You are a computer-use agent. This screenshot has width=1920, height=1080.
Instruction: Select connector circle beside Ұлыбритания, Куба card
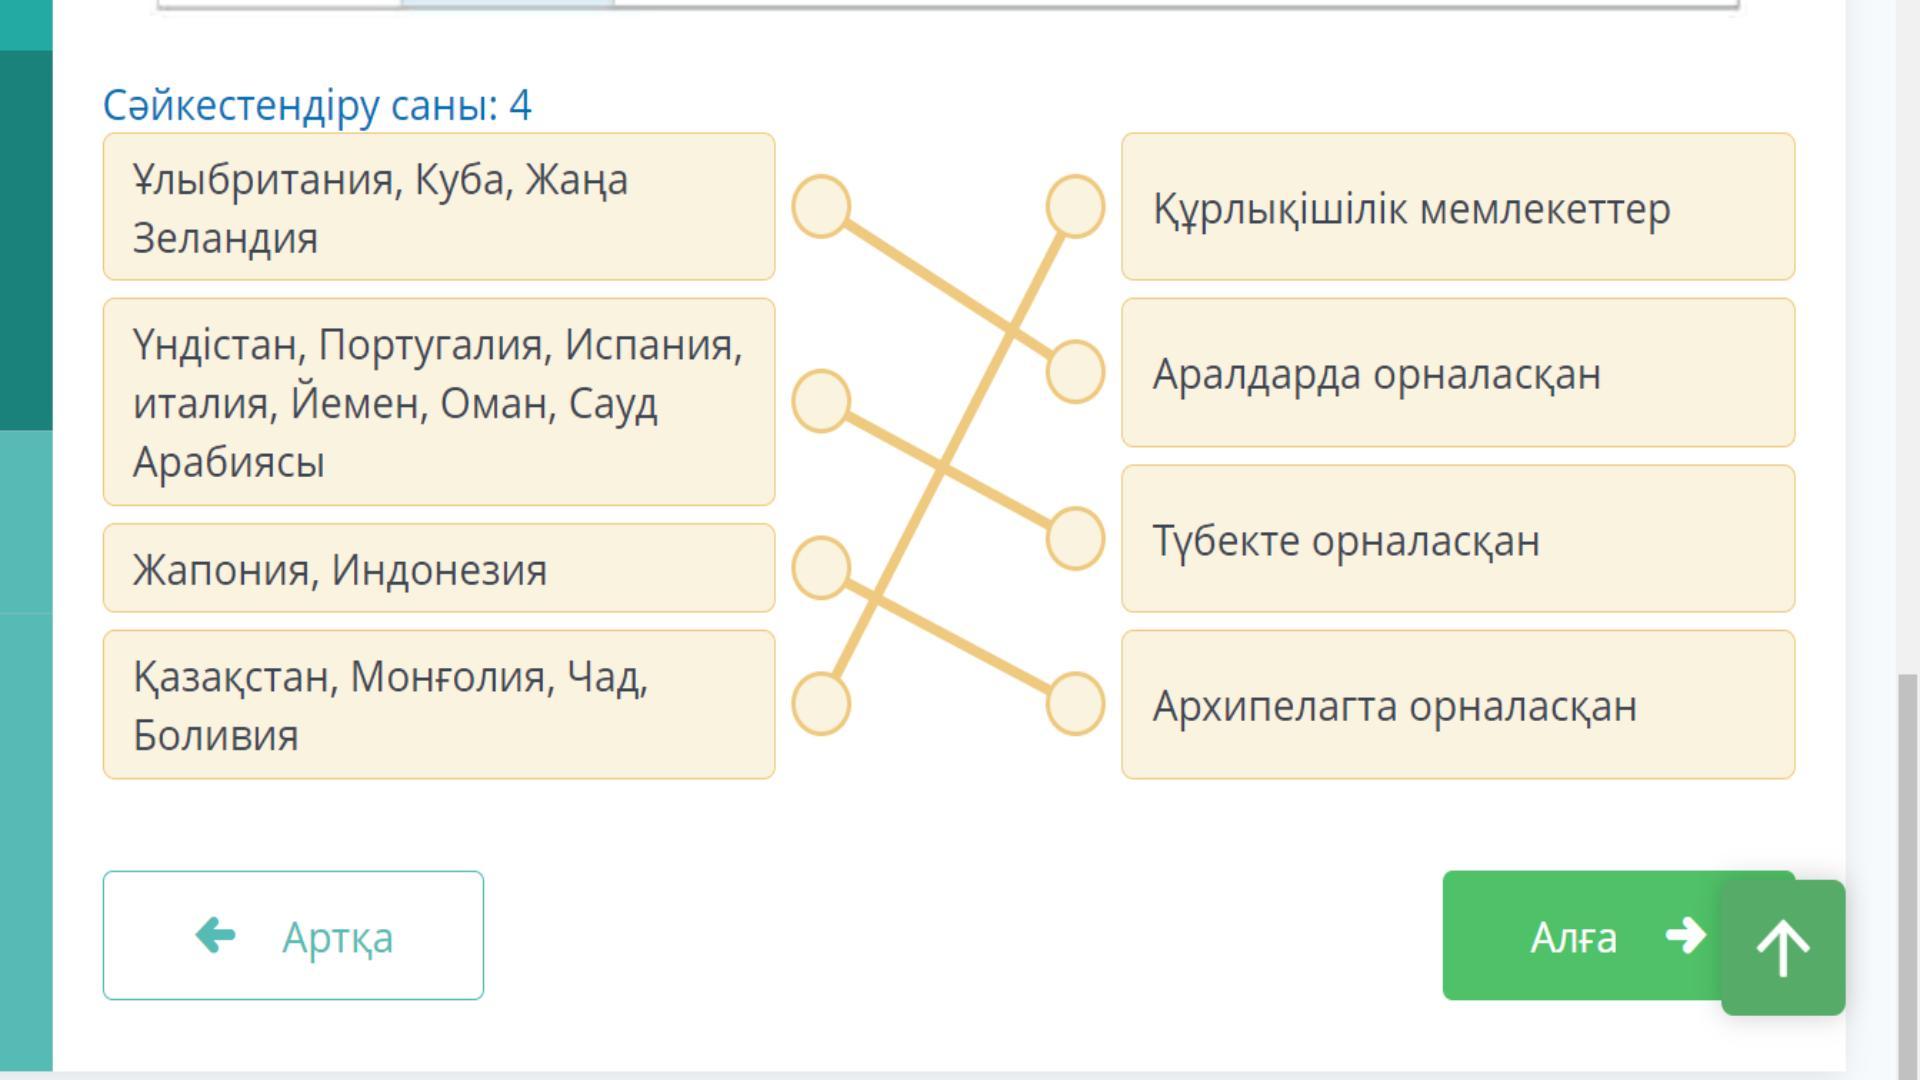click(x=821, y=207)
